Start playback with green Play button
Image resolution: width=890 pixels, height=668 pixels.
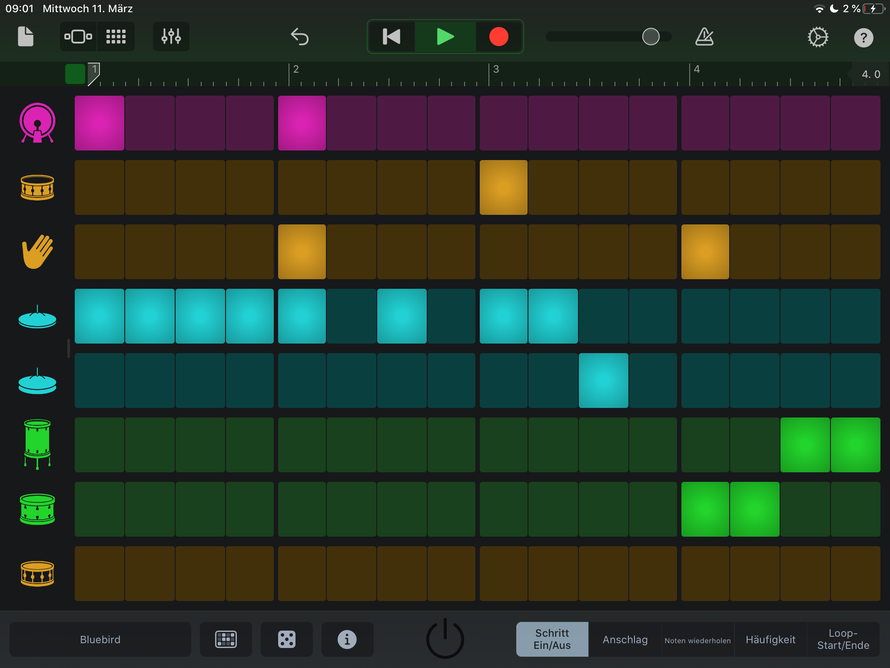[445, 37]
